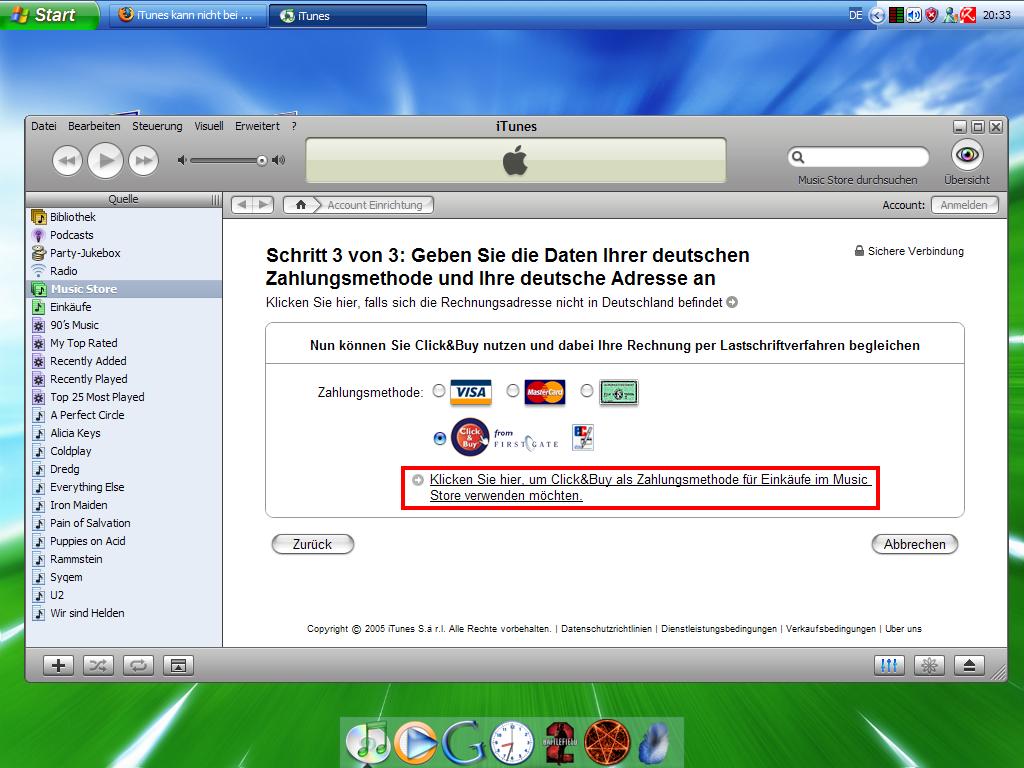Screen dimensions: 1024x768
Task: Open the equalizer window button
Action: pos(889,665)
